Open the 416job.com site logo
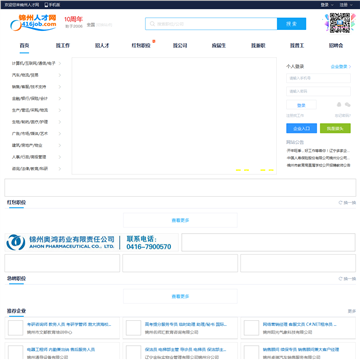360x360 pixels. (33, 23)
